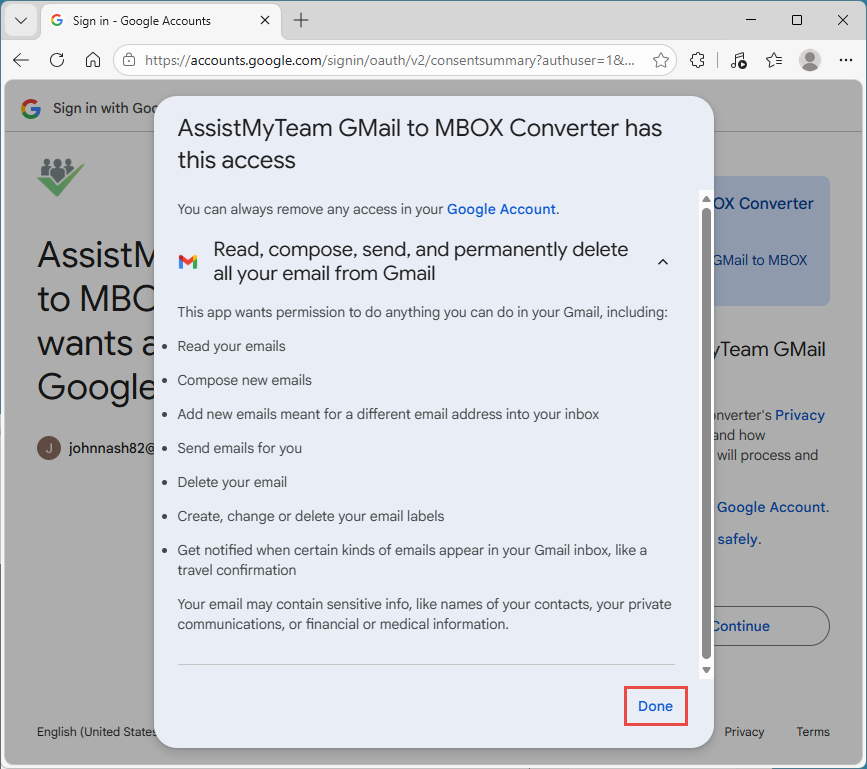
Task: Open the Privacy link in the footer
Action: coord(744,732)
